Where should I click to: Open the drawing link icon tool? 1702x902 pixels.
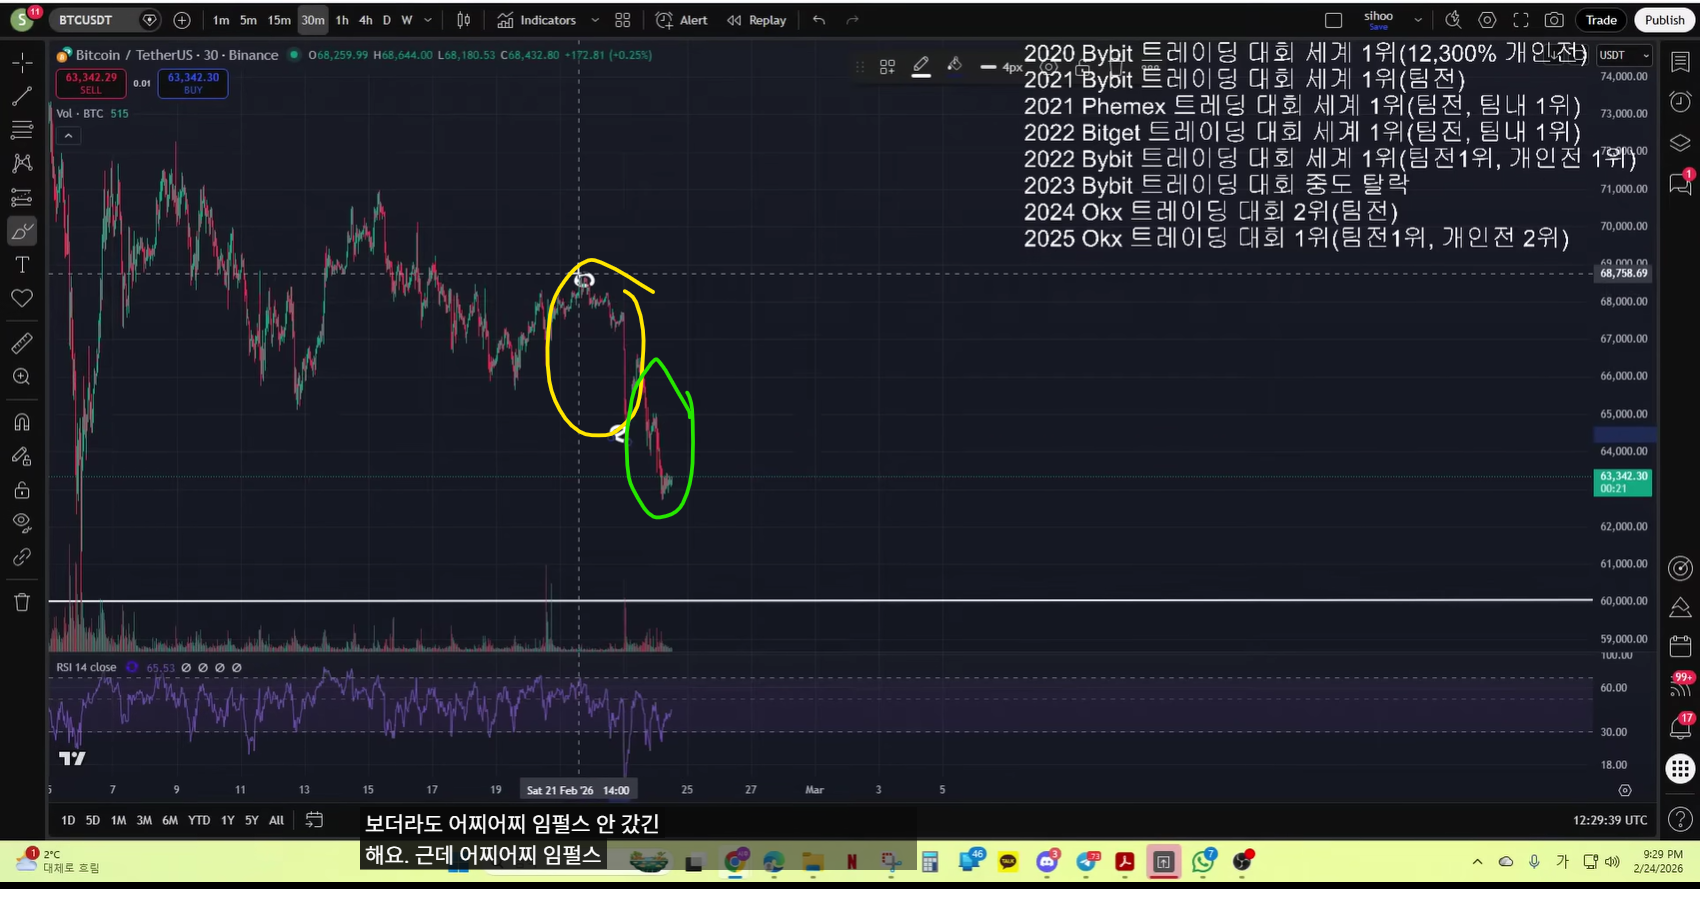[x=22, y=557]
